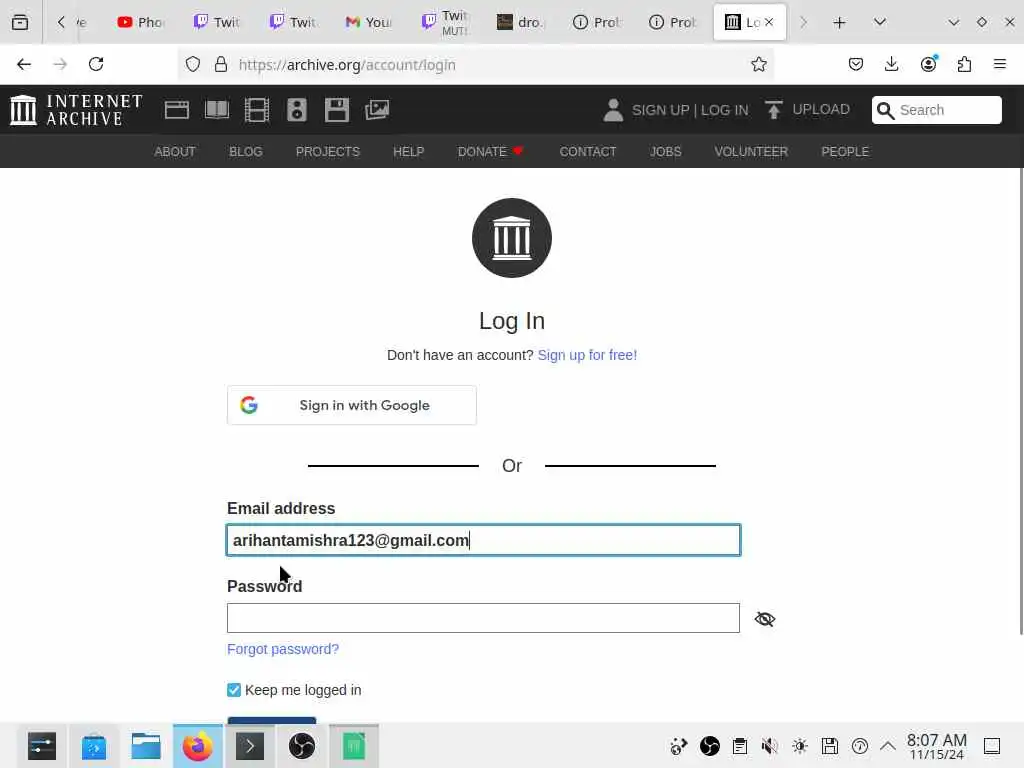This screenshot has height=768, width=1024.
Task: Expand the list all tabs dropdown arrow
Action: tap(880, 22)
